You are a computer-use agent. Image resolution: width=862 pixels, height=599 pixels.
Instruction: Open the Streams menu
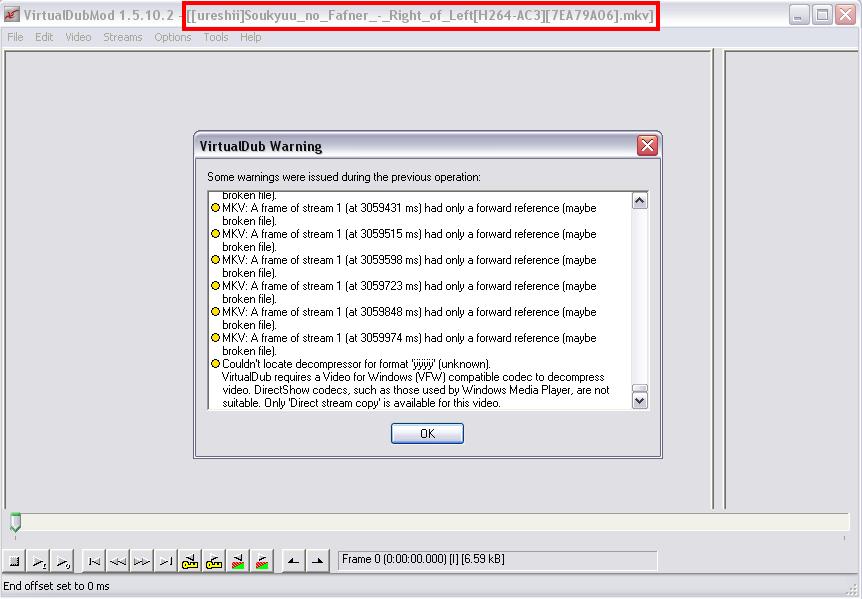click(123, 37)
